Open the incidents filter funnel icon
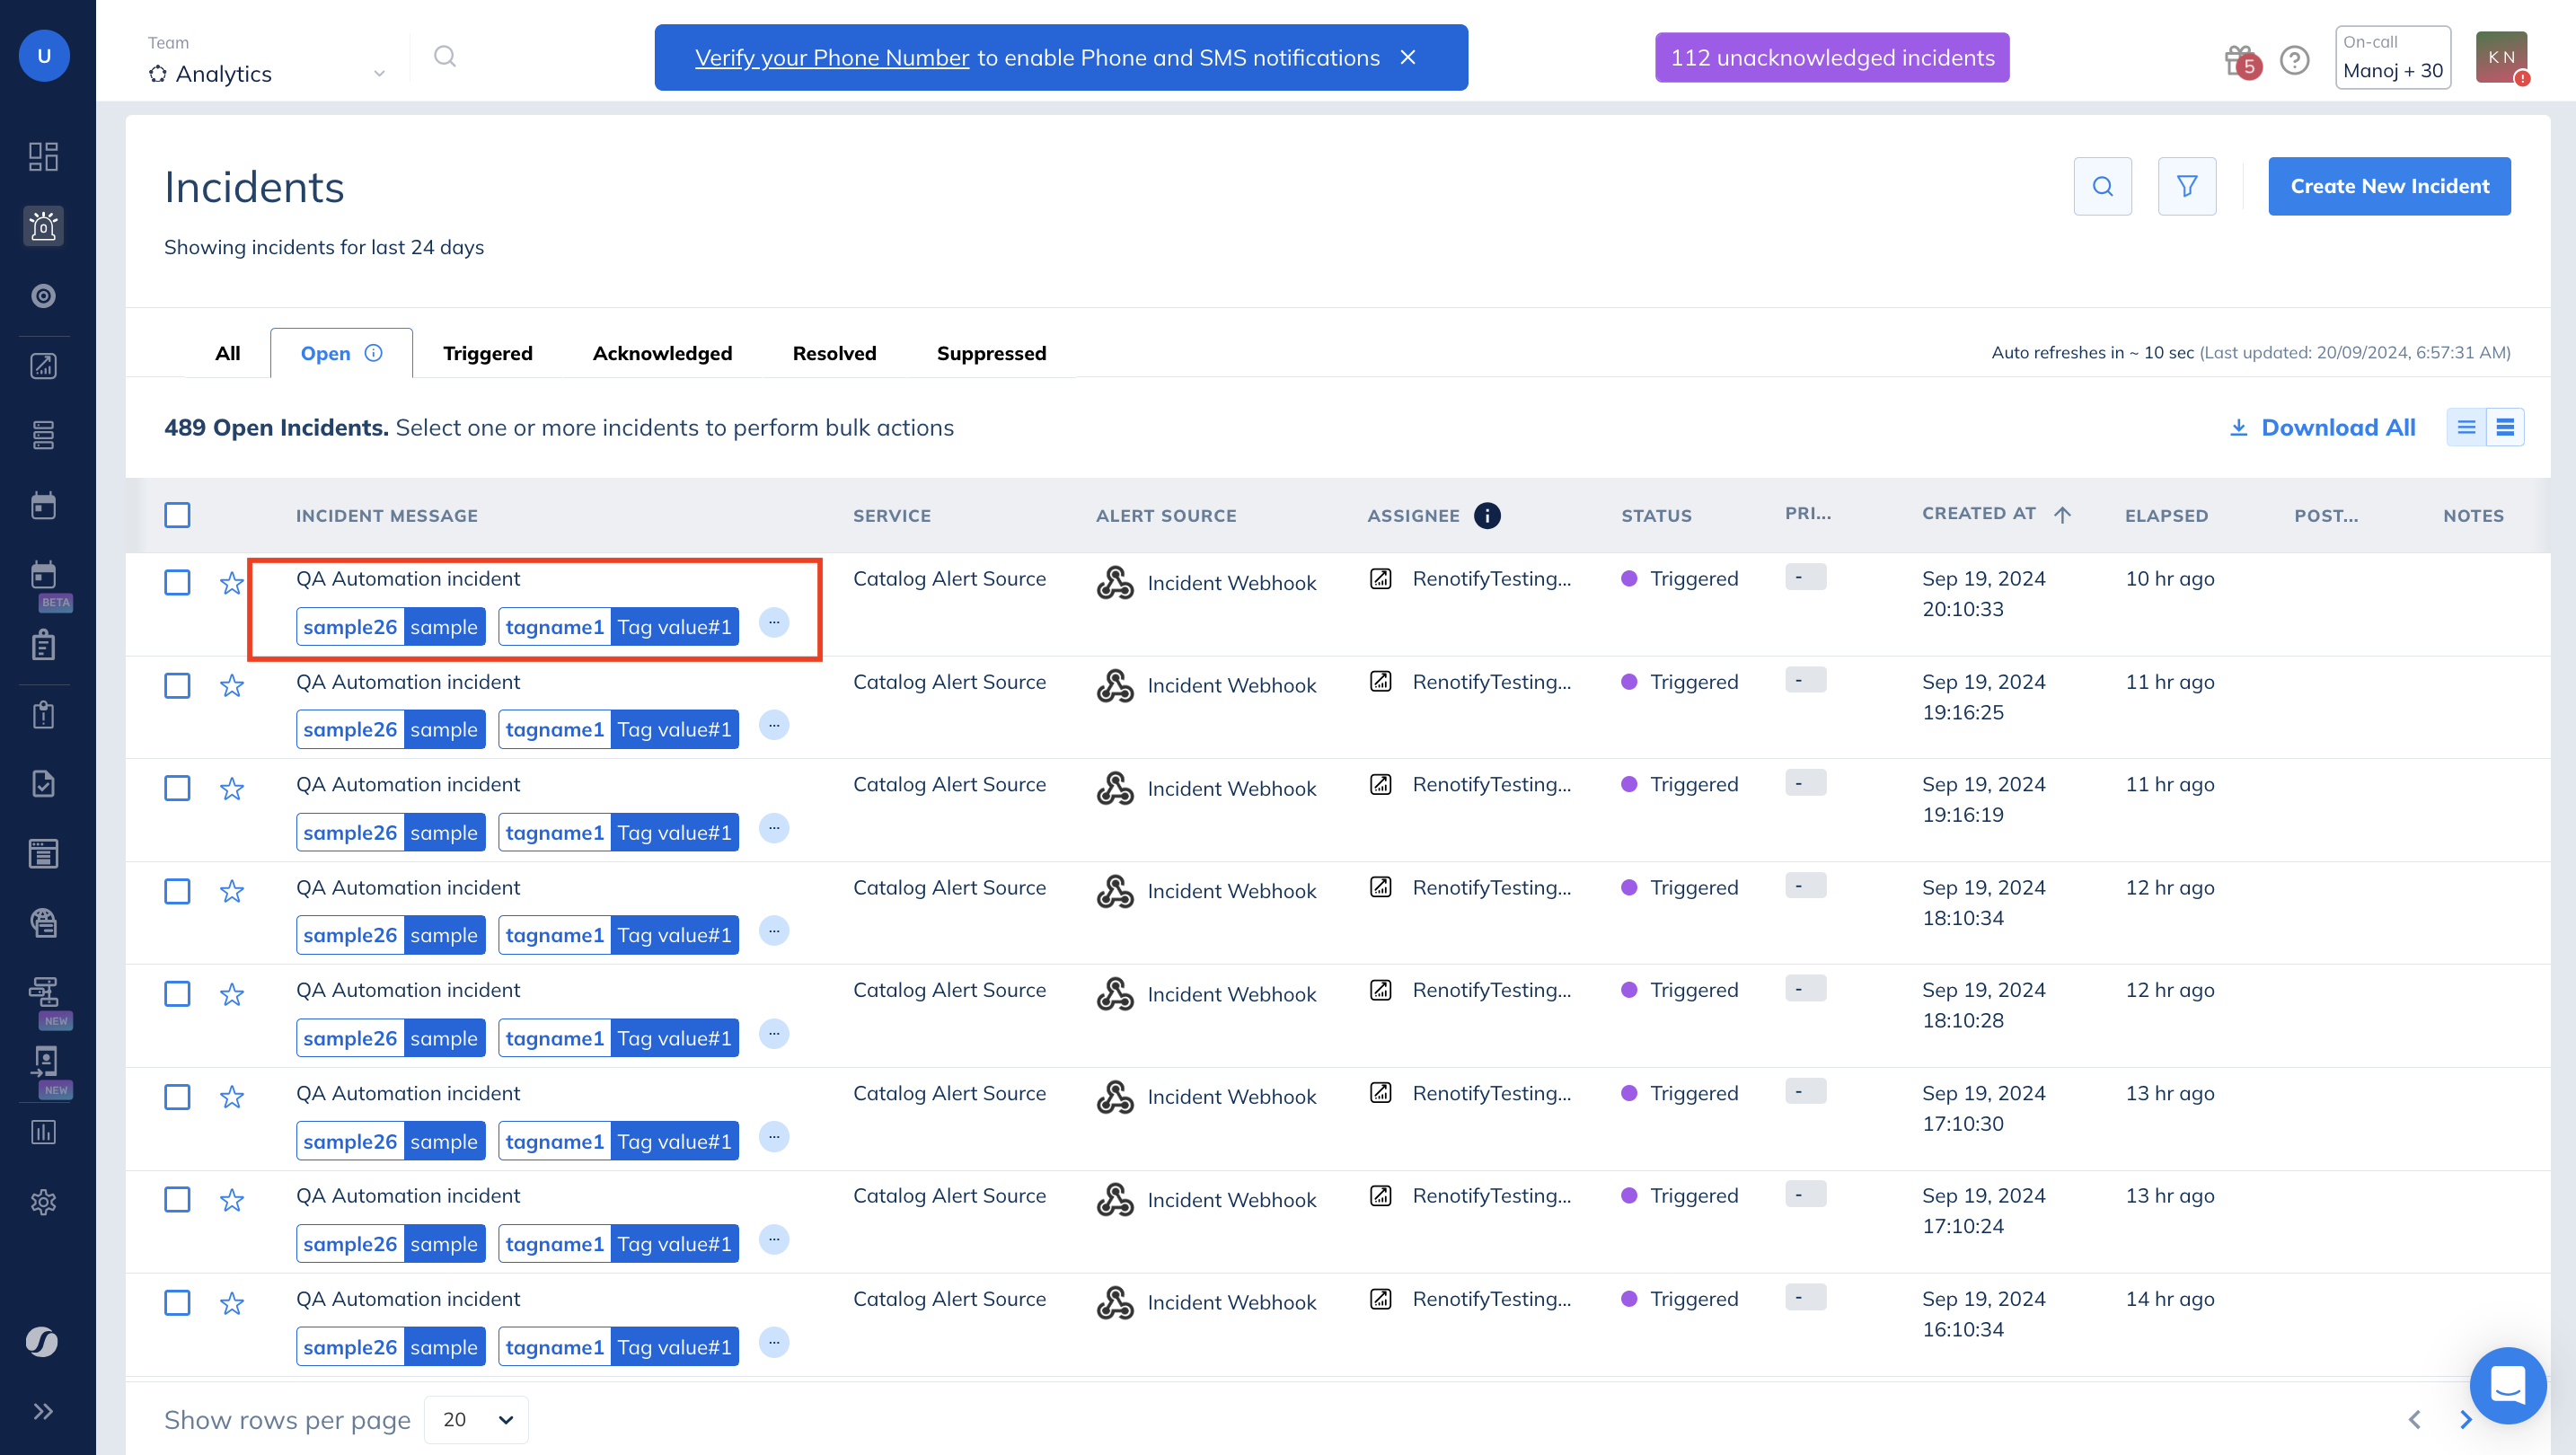2576x1455 pixels. [2186, 186]
